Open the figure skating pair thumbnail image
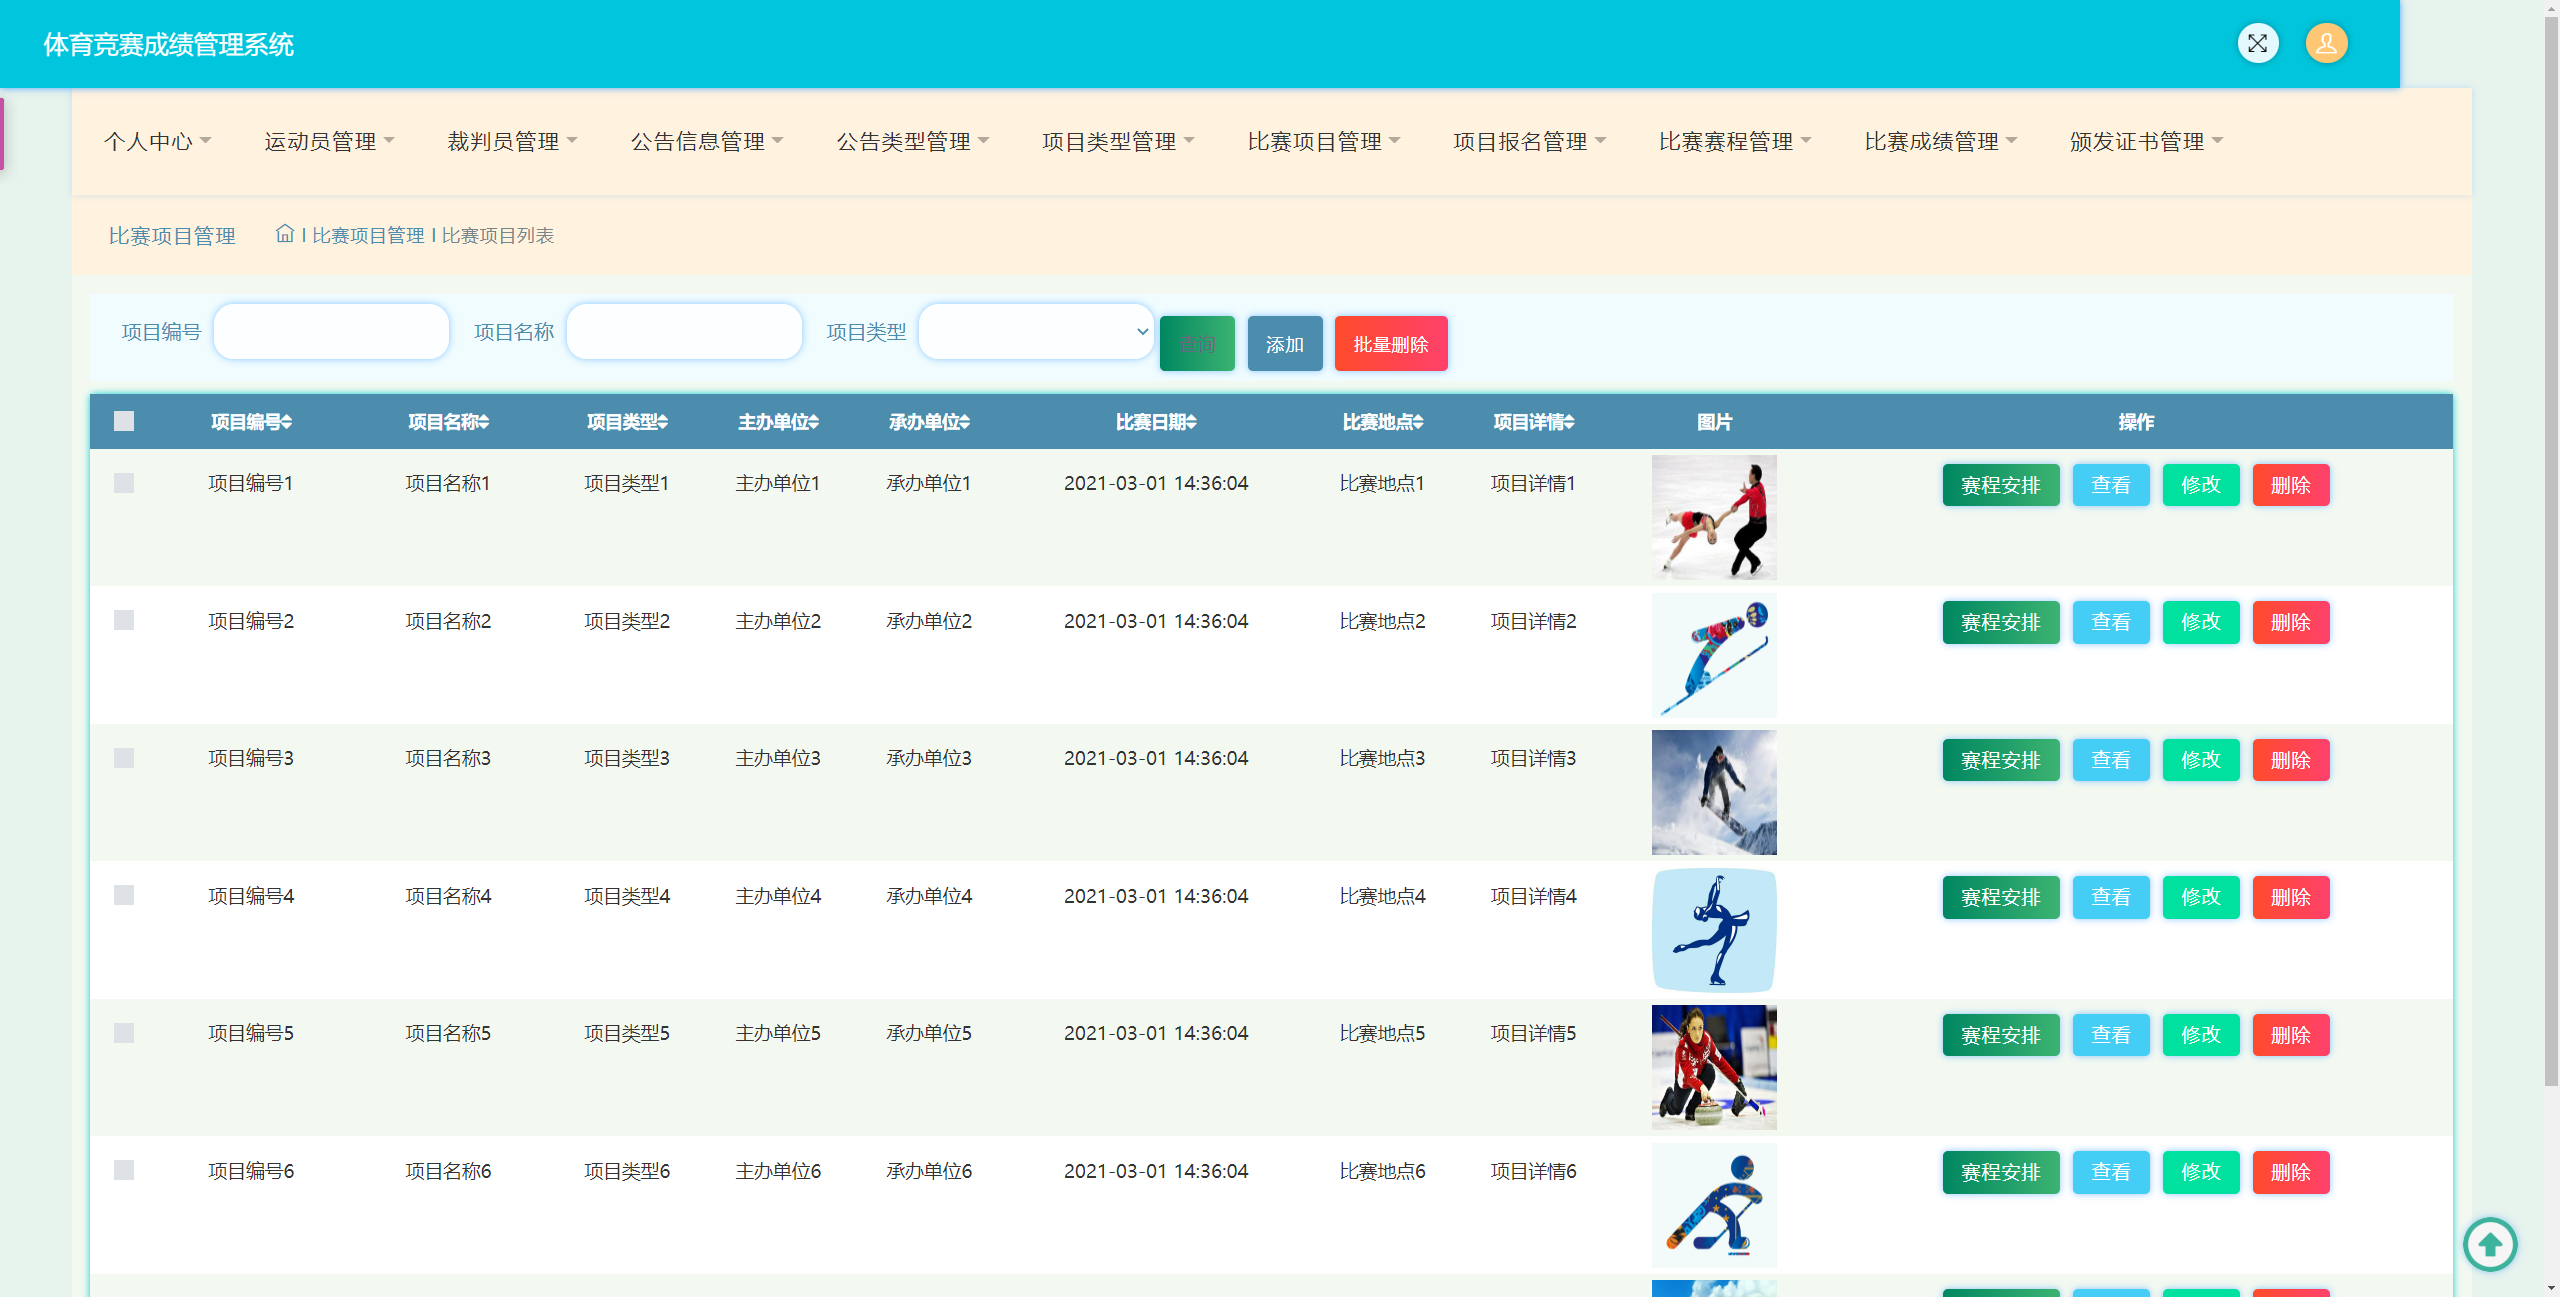The height and width of the screenshot is (1297, 2560). click(x=1713, y=517)
